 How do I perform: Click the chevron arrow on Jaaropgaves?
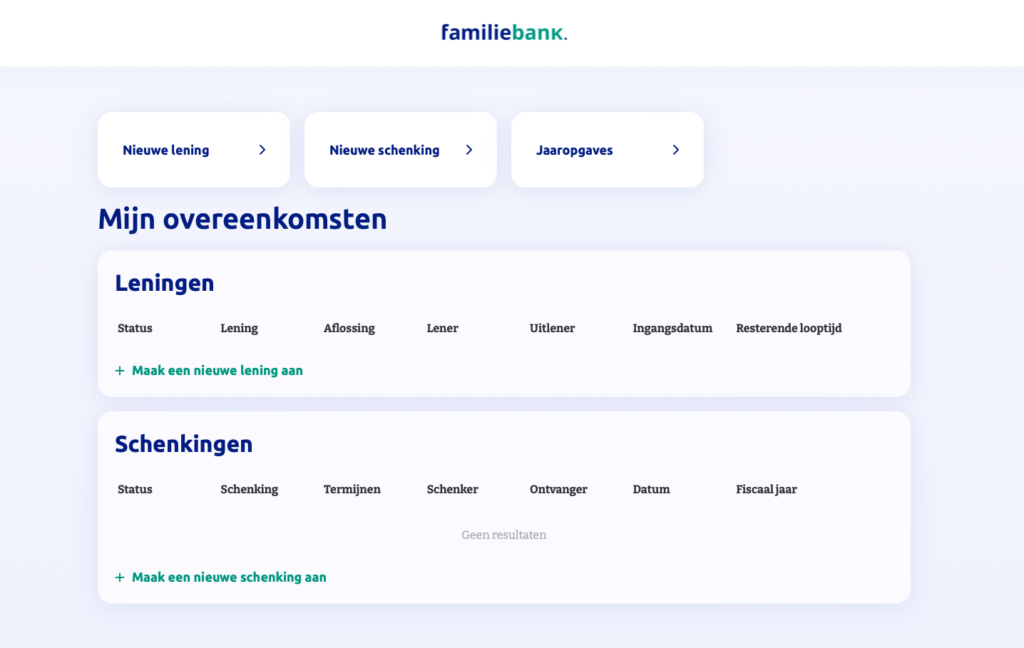point(676,150)
